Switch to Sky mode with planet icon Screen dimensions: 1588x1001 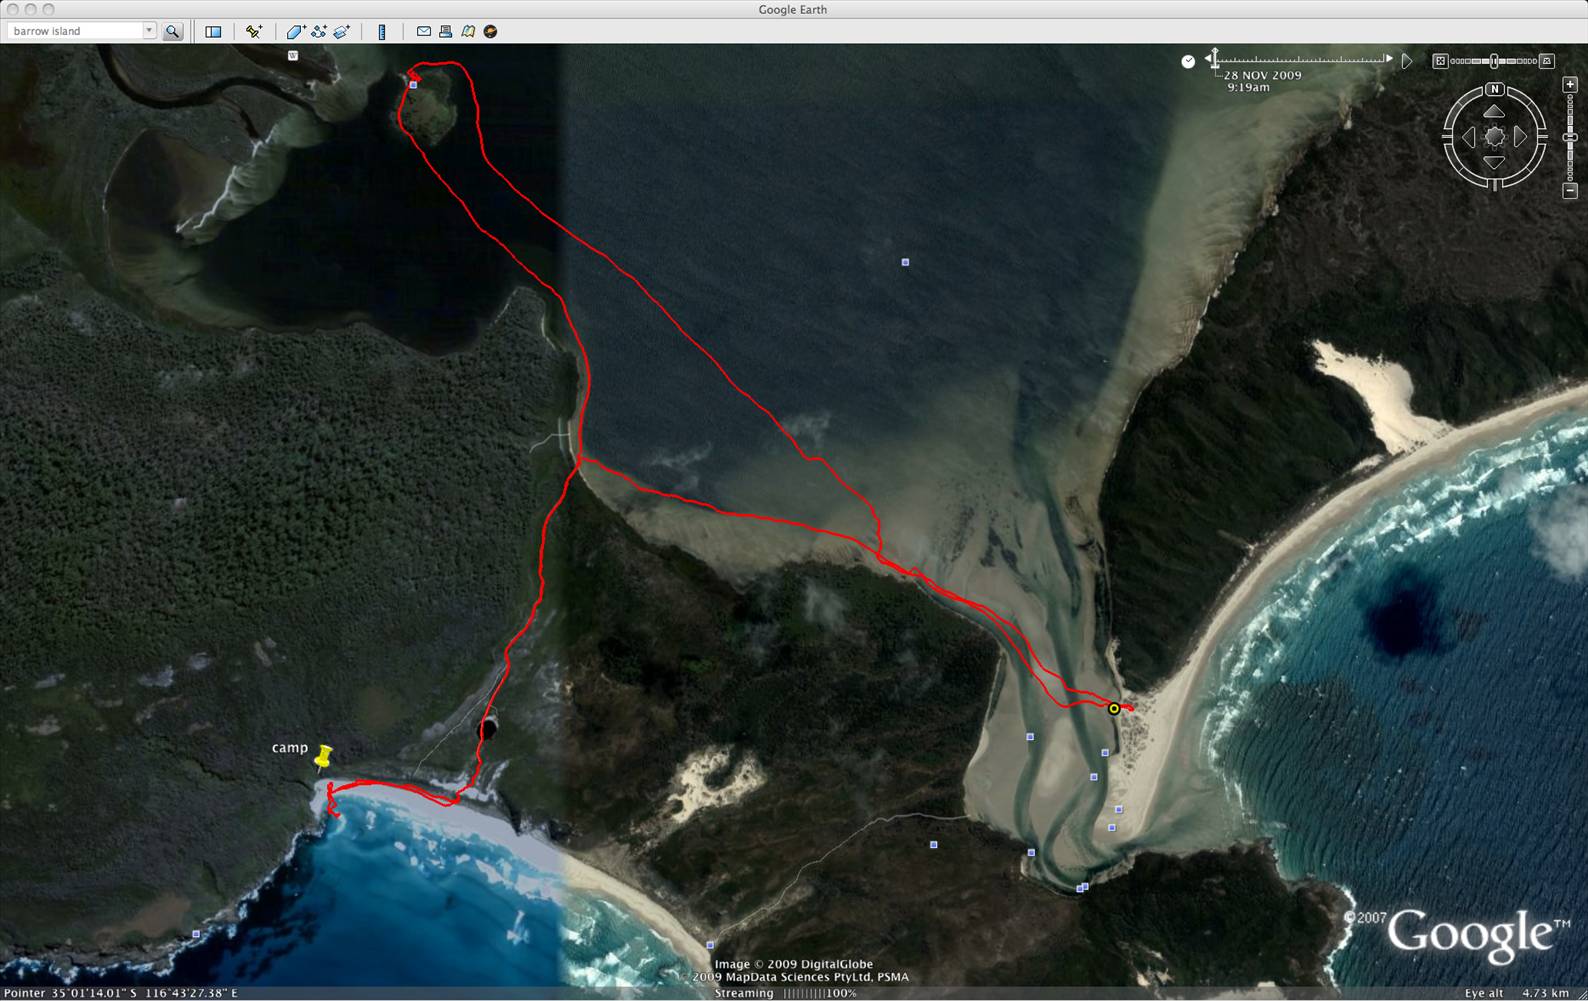[490, 31]
